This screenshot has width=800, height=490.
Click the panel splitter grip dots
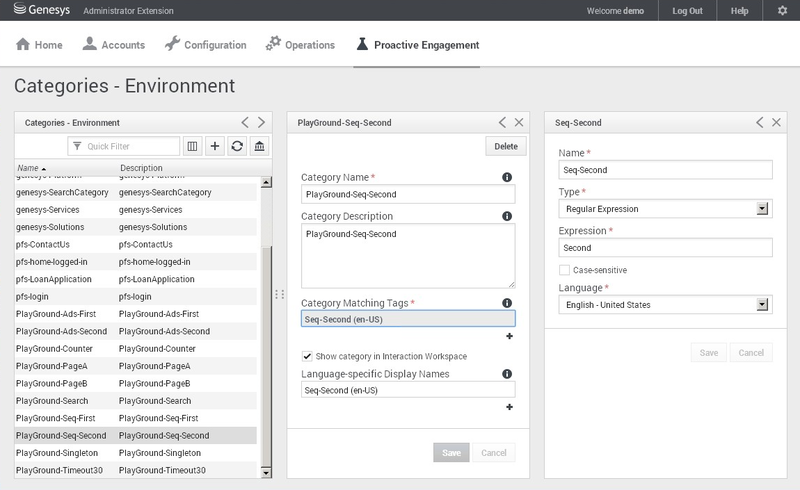(280, 295)
